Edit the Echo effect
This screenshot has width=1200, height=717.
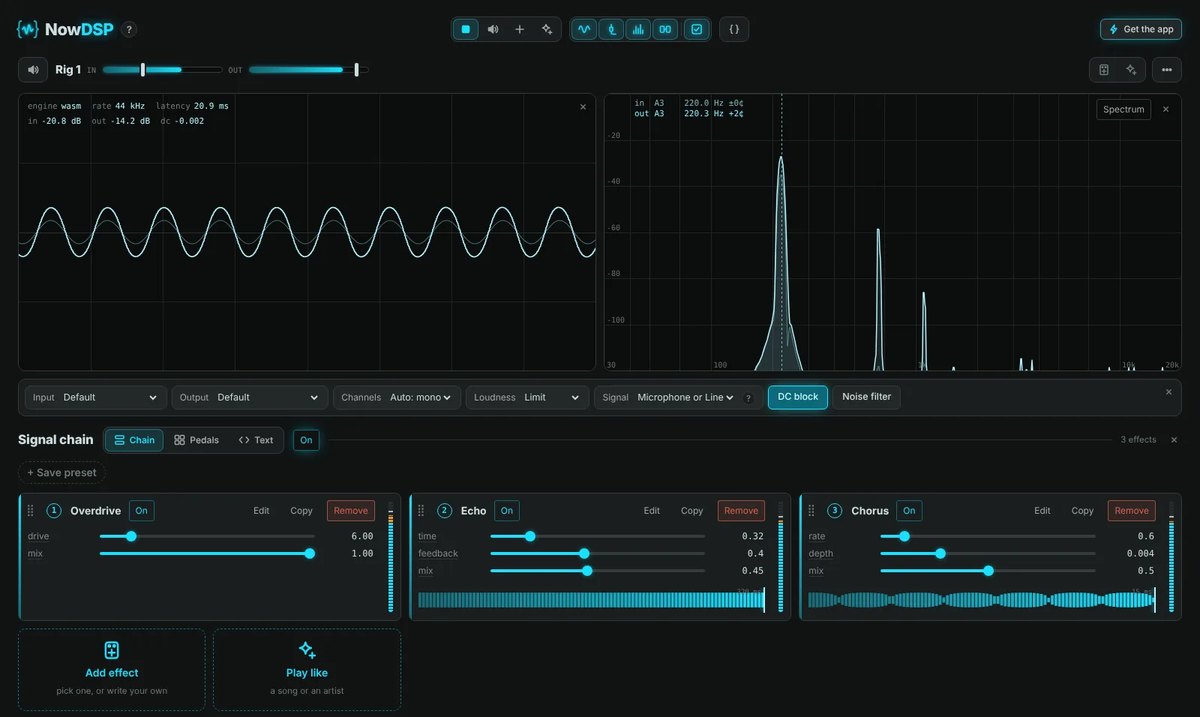click(652, 511)
